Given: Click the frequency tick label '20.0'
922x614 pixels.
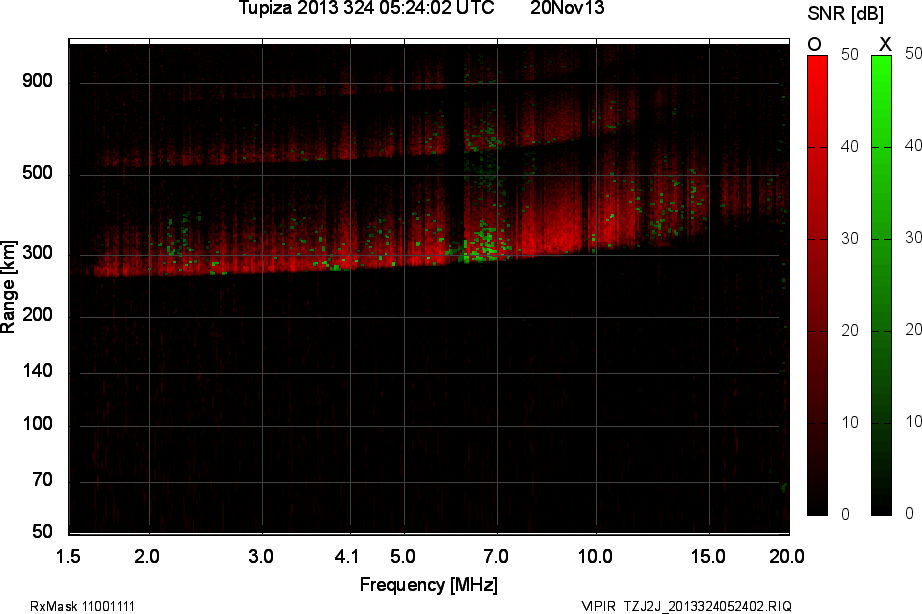Looking at the screenshot, I should click(x=787, y=556).
